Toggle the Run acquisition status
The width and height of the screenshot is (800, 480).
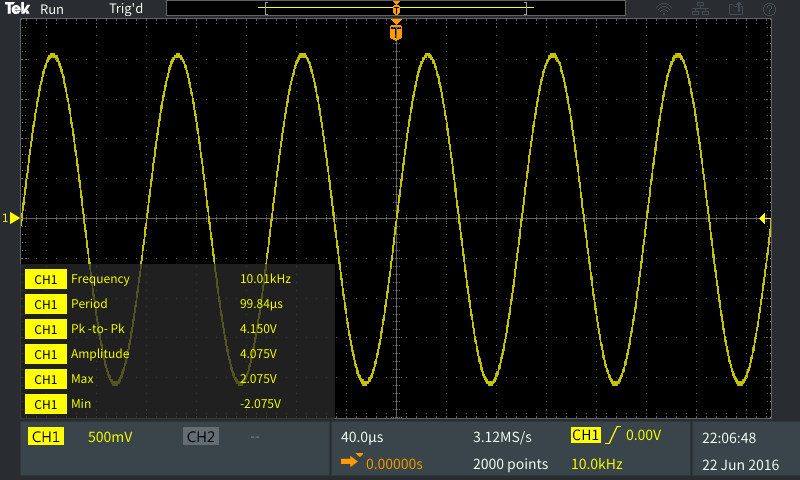(x=53, y=8)
